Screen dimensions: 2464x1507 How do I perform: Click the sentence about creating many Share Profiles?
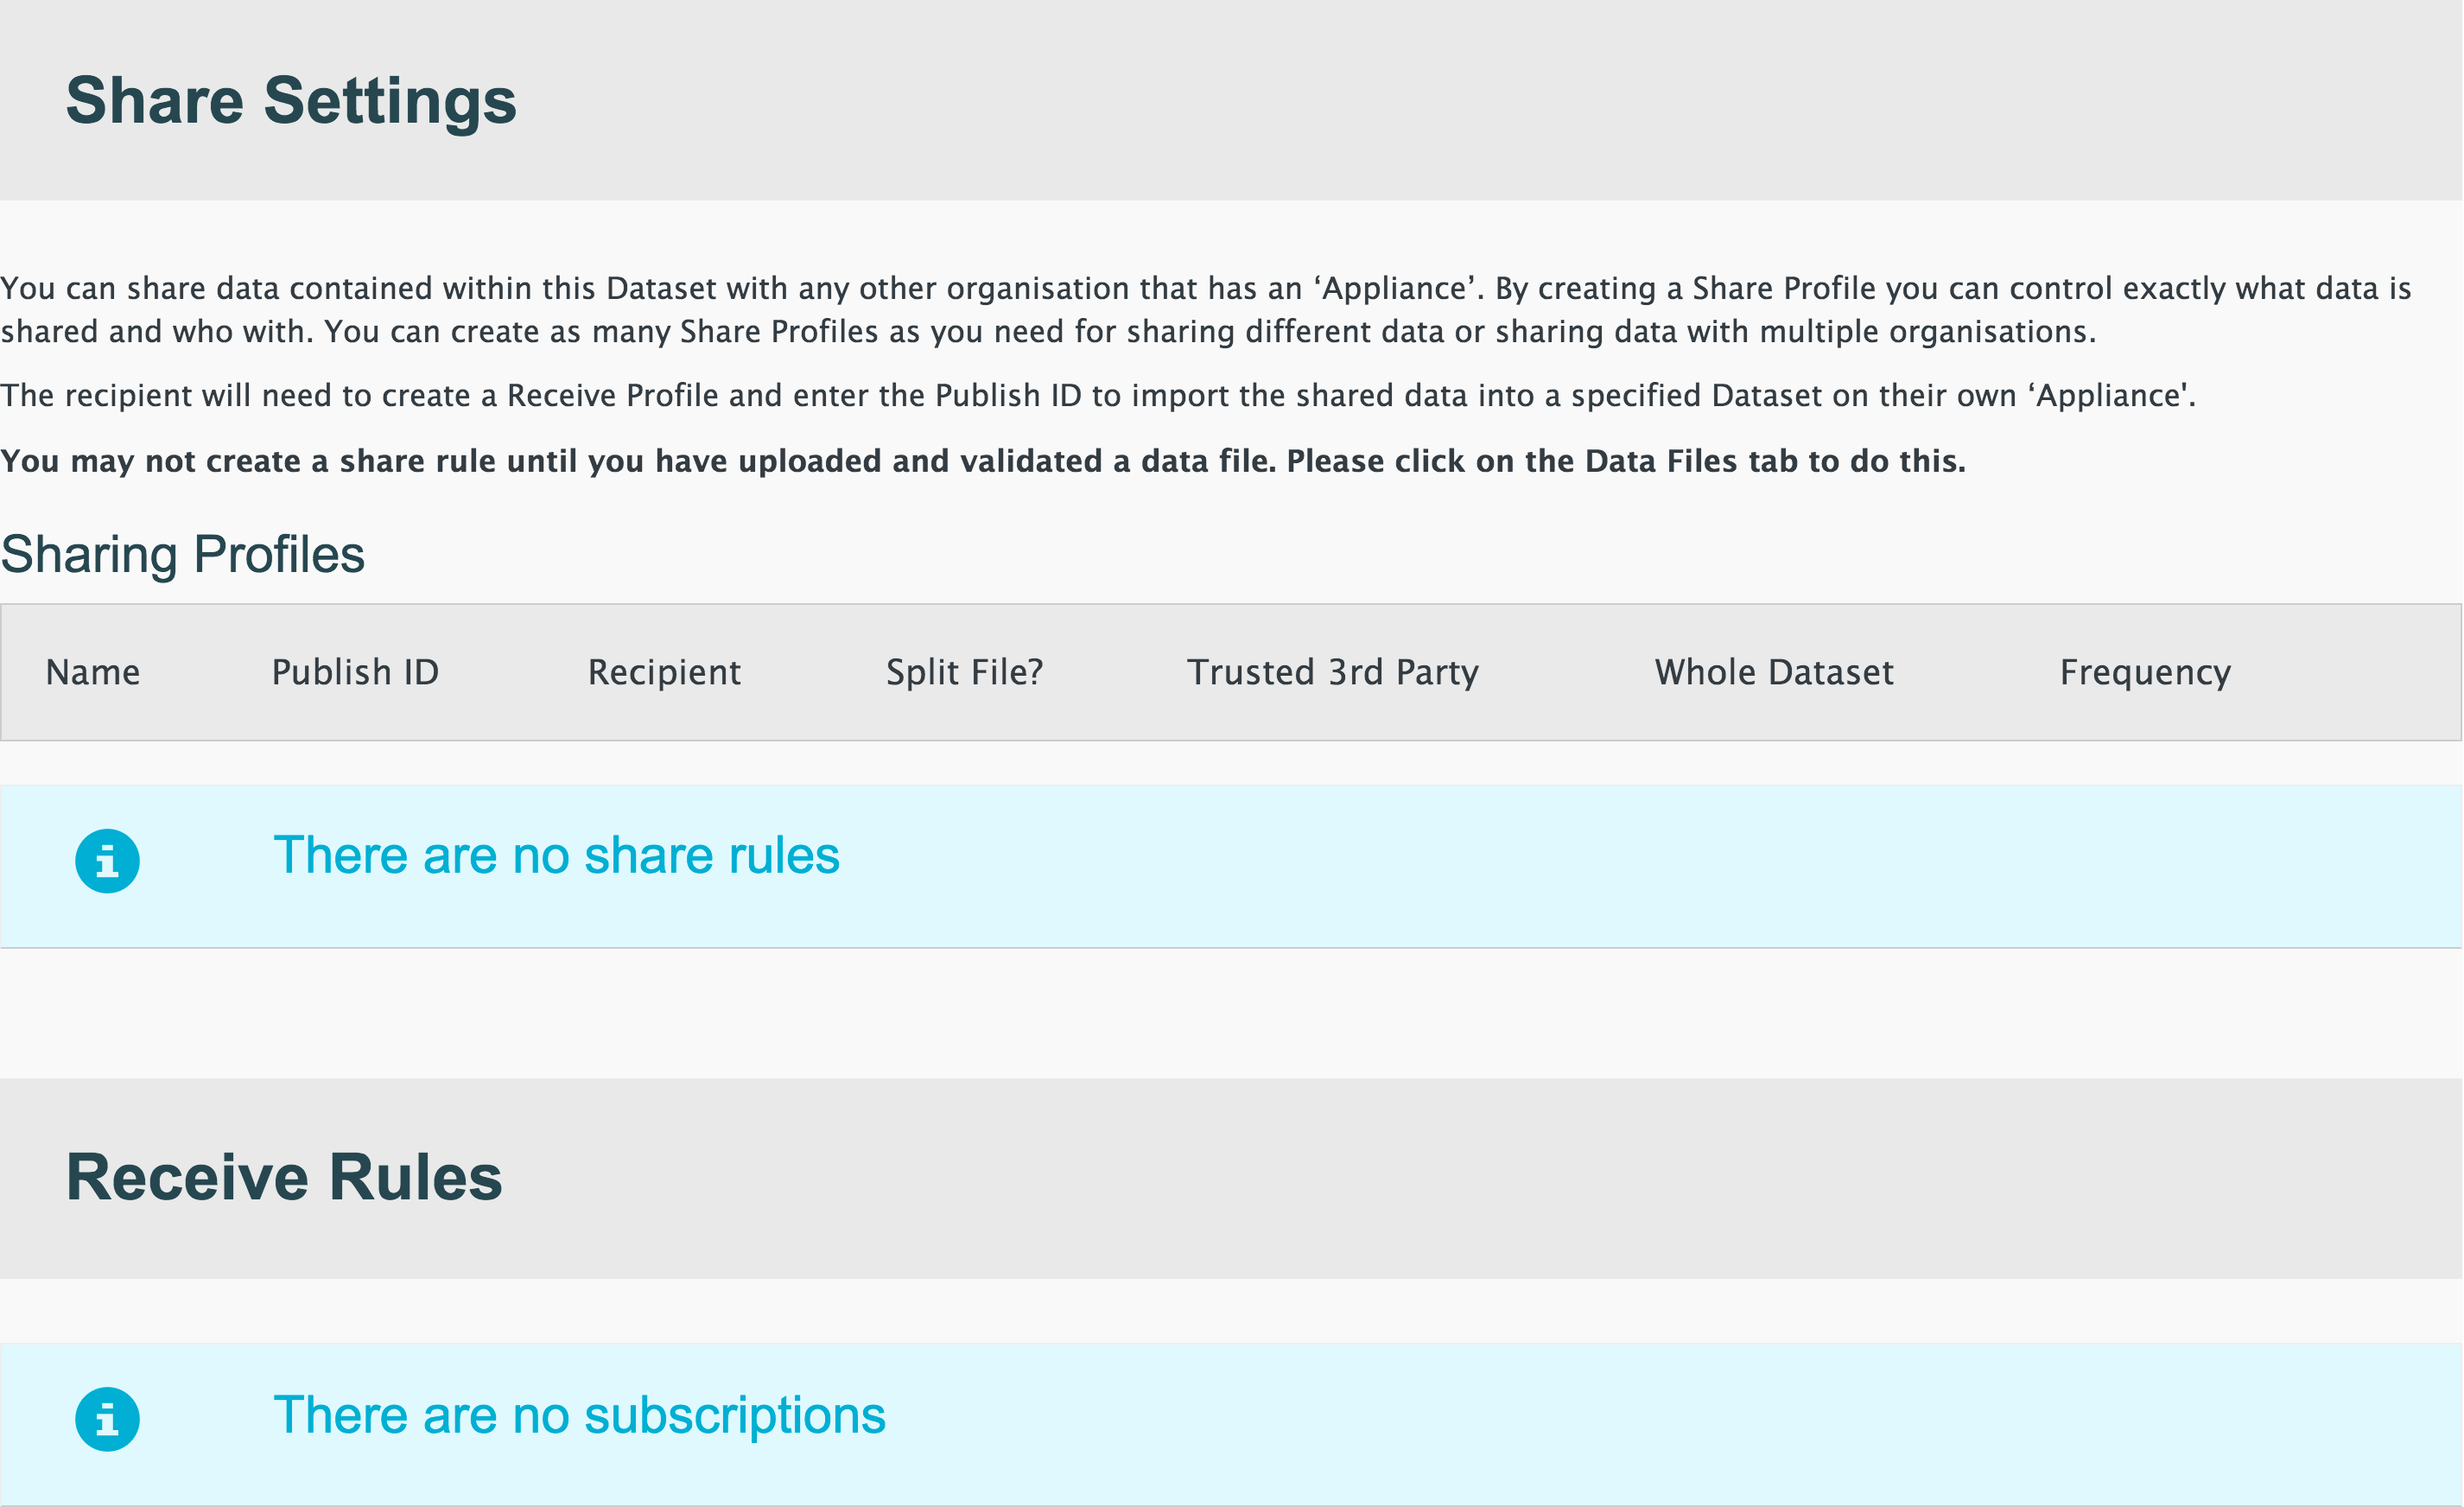(x=1210, y=332)
